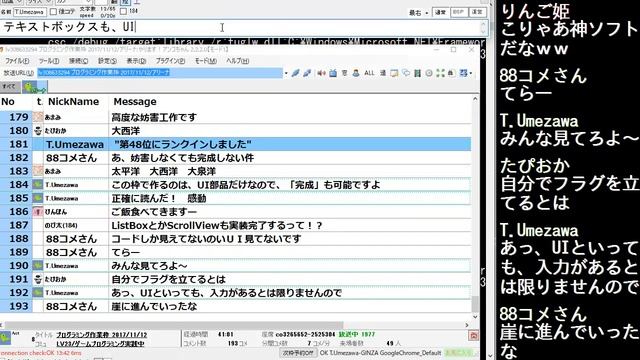
Task: Click the gray circular target icon
Action: (429, 73)
